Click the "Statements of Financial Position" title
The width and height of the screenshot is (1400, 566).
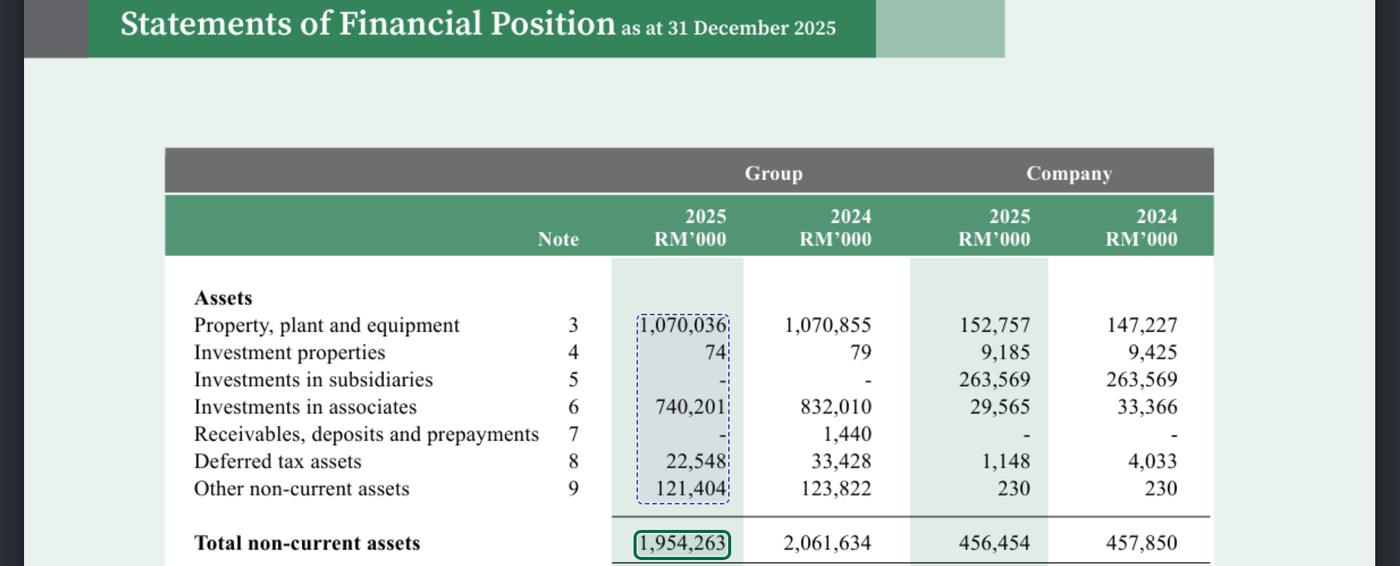pos(367,24)
